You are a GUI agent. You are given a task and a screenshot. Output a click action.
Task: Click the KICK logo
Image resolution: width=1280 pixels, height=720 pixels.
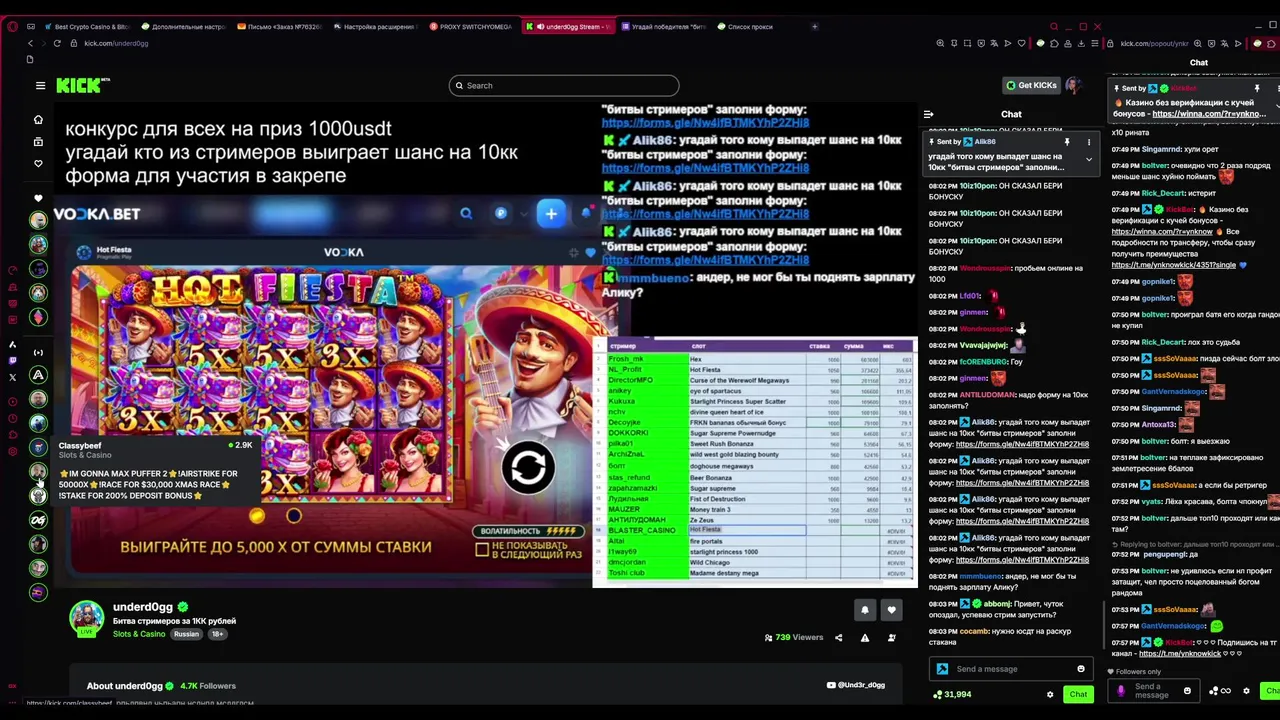tap(83, 86)
